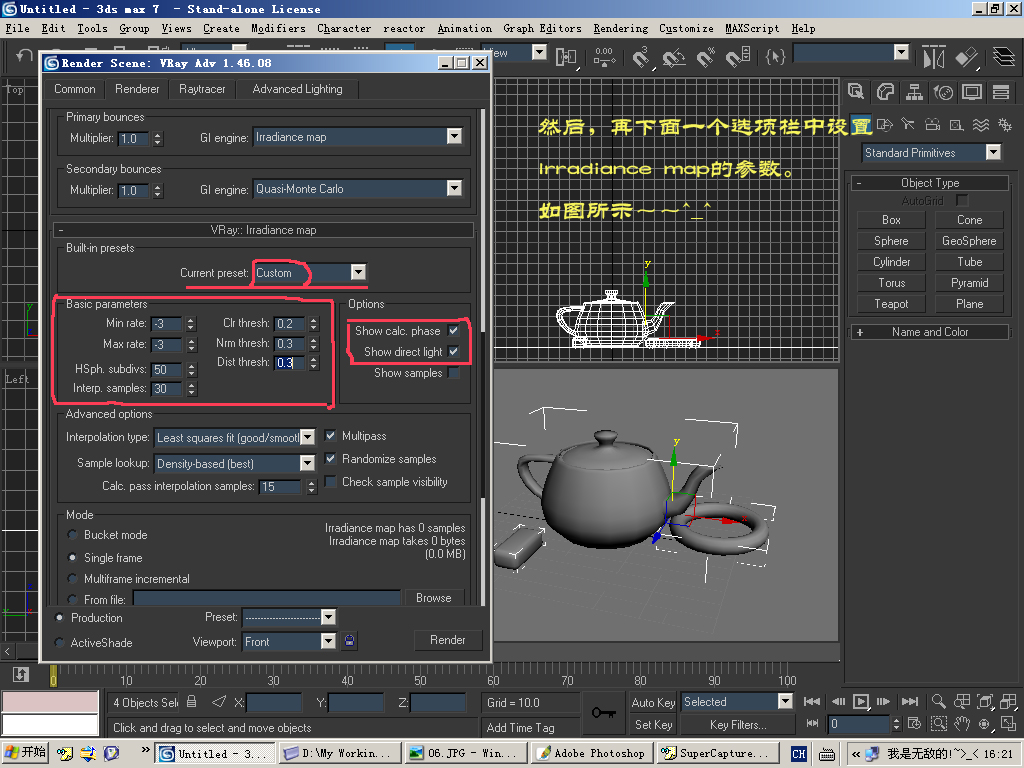Open Key Filters dialog
Viewport: 1024px width, 768px height.
[x=738, y=724]
